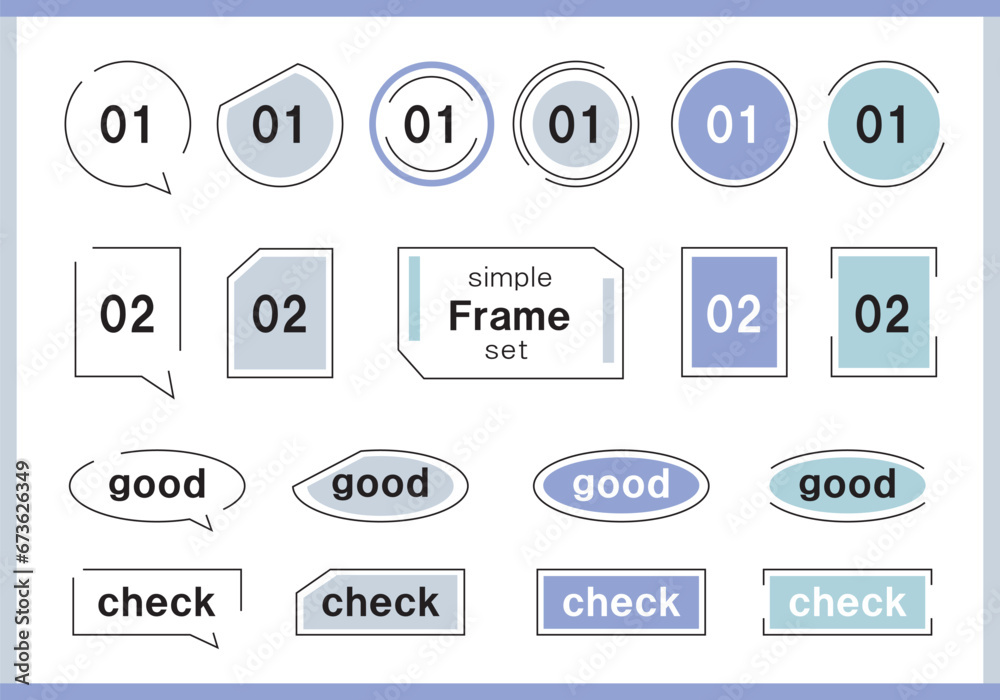Select the gray rounded-corner 01 badge
The height and width of the screenshot is (700, 1000).
coord(280,125)
